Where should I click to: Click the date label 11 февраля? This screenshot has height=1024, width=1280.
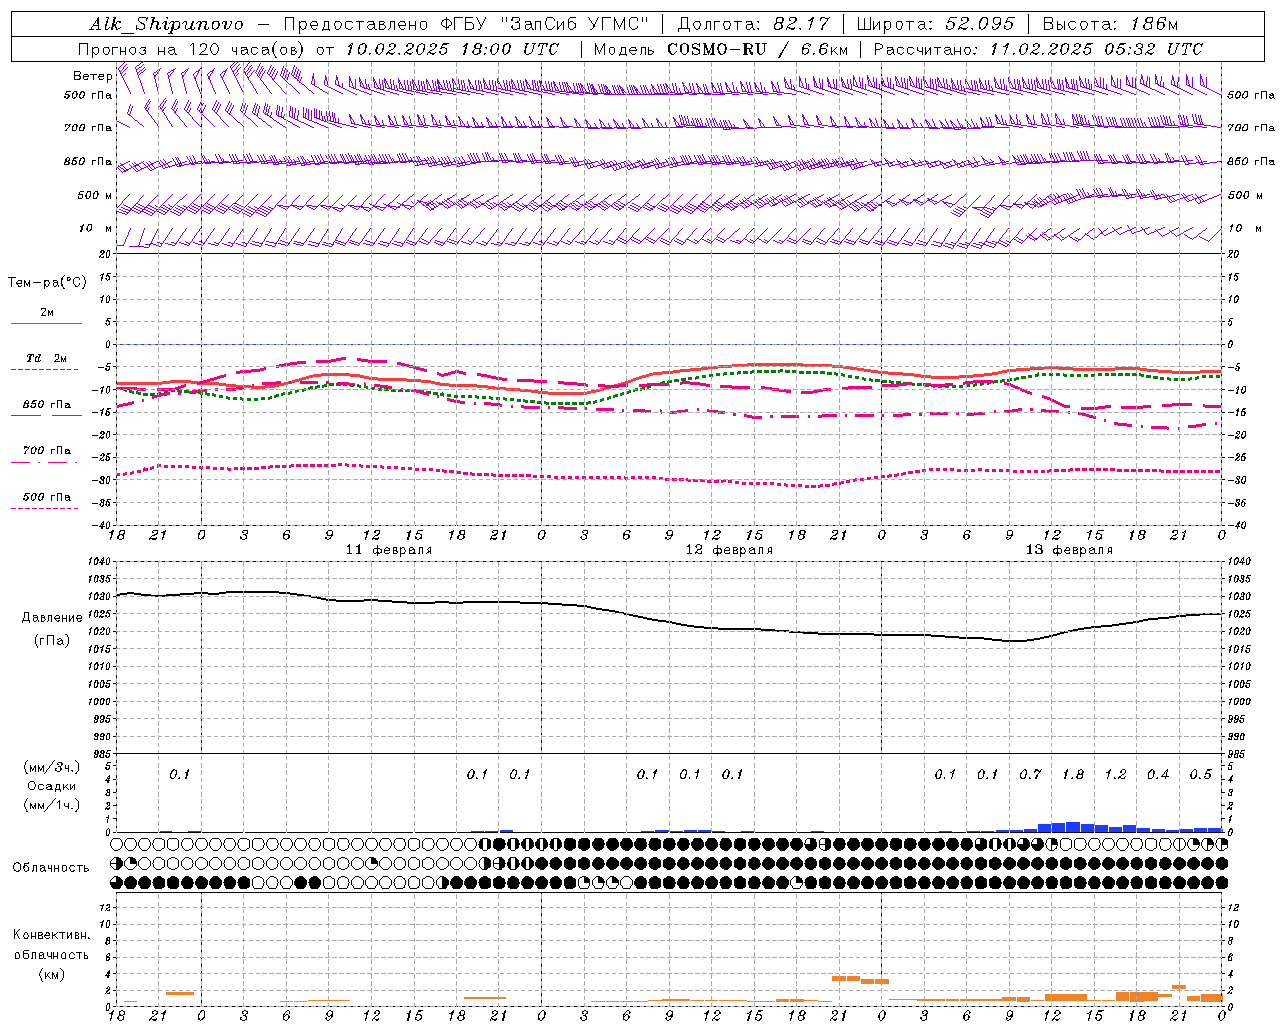[x=389, y=550]
